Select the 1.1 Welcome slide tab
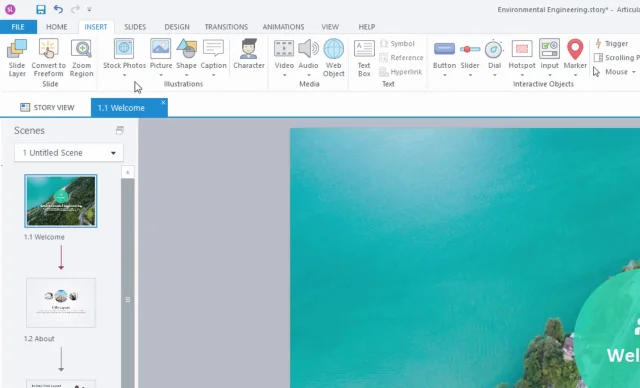The height and width of the screenshot is (388, 640). pos(121,108)
